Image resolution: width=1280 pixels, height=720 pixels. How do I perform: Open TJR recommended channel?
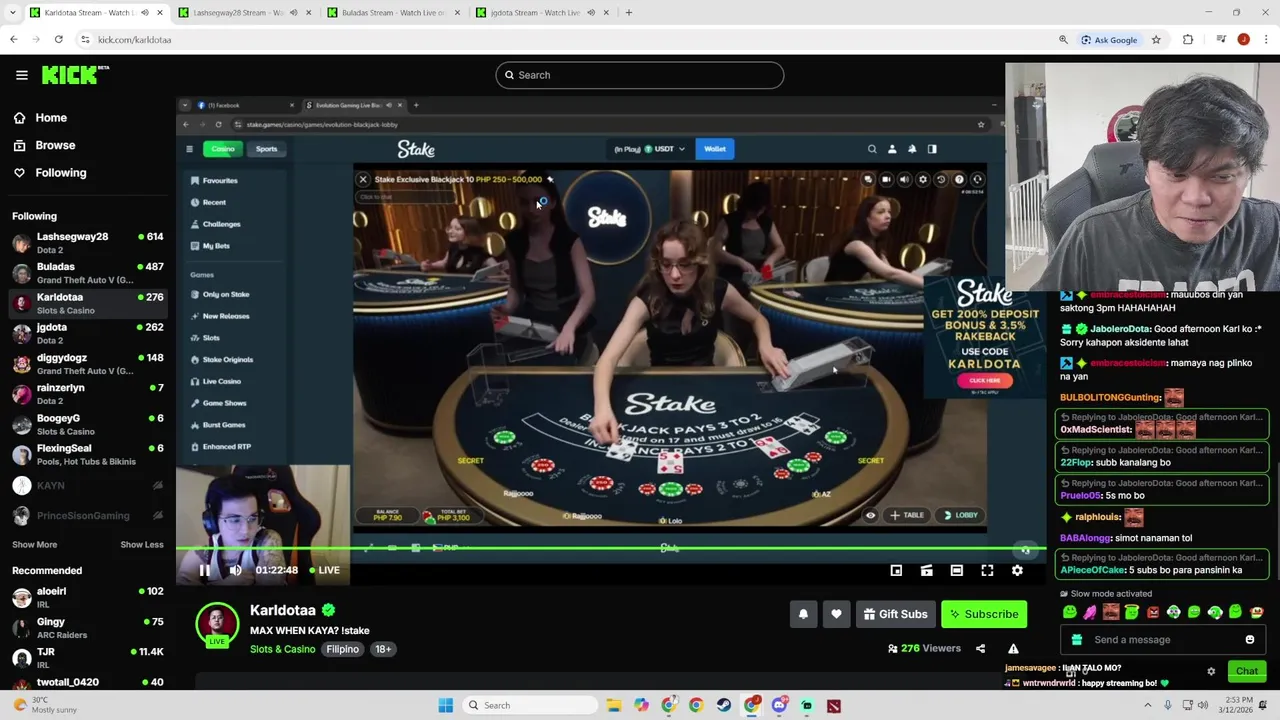pyautogui.click(x=88, y=657)
